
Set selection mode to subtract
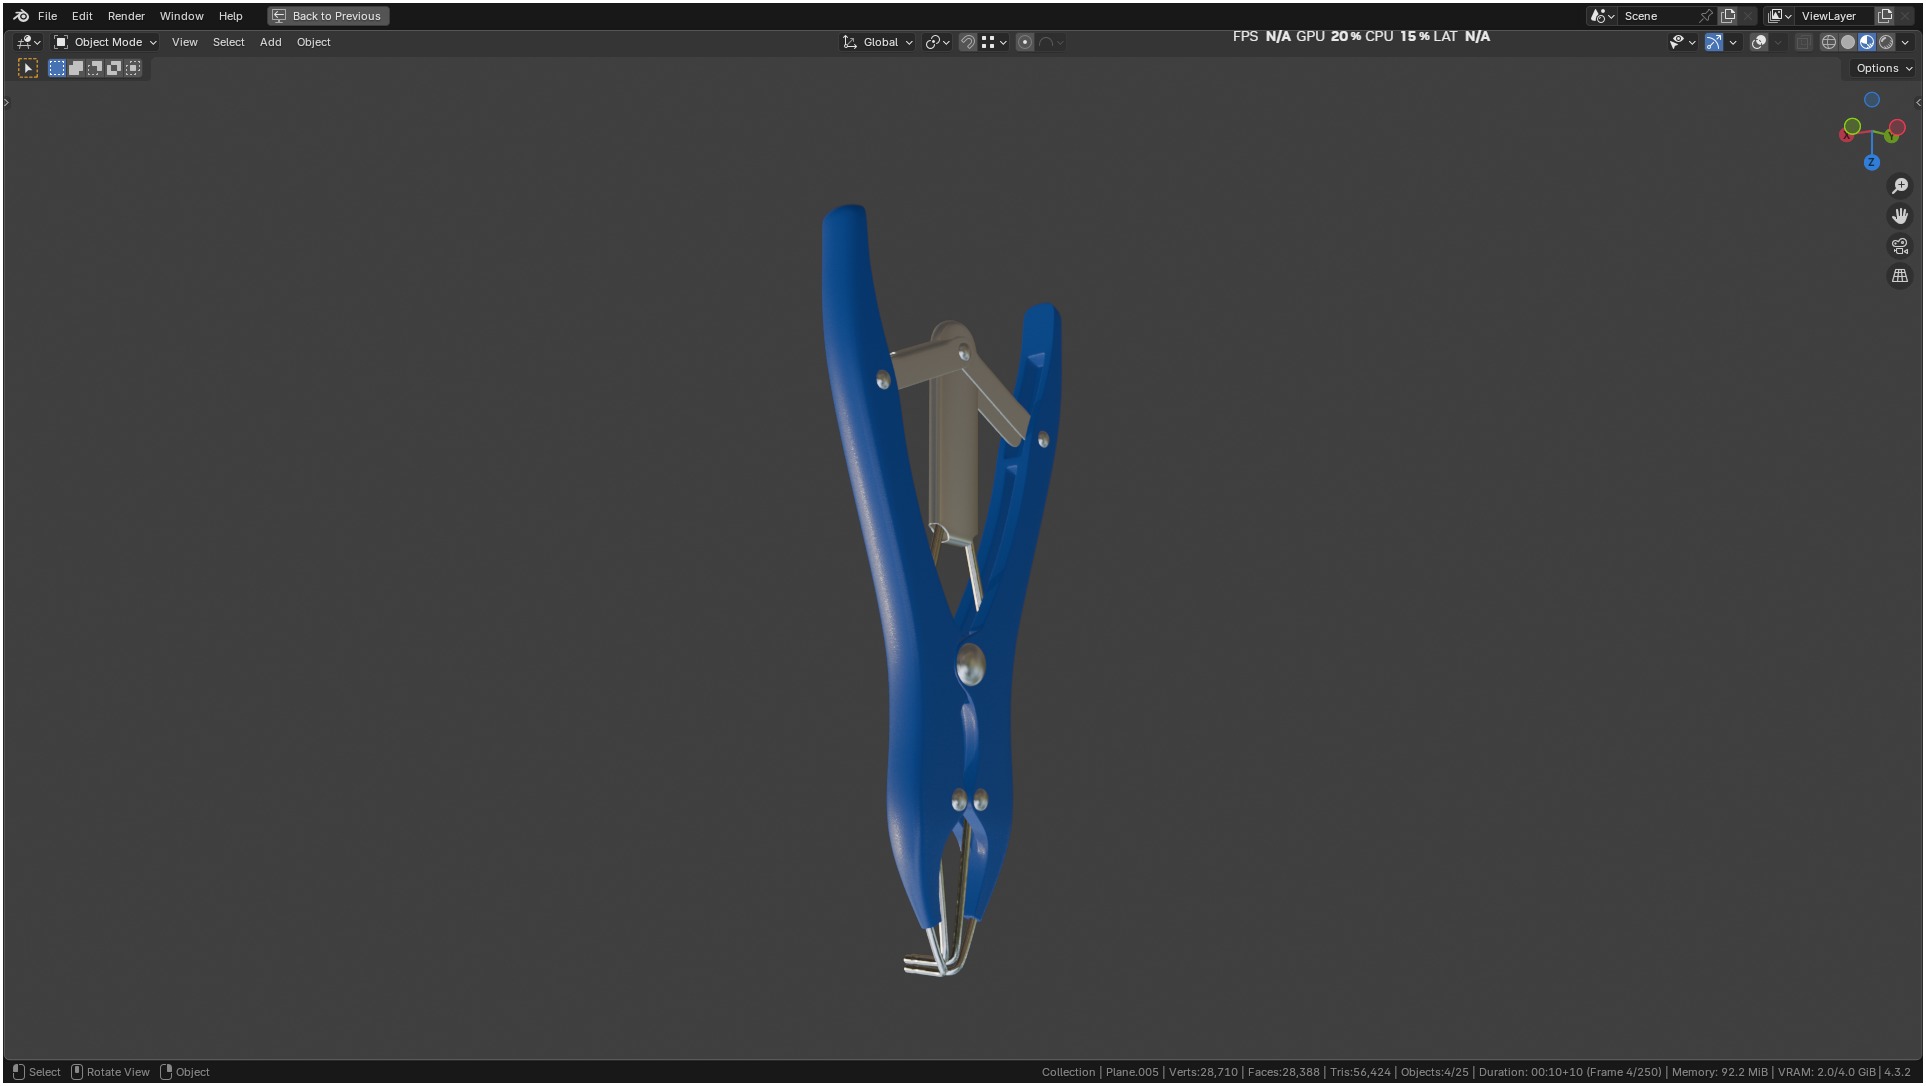95,68
